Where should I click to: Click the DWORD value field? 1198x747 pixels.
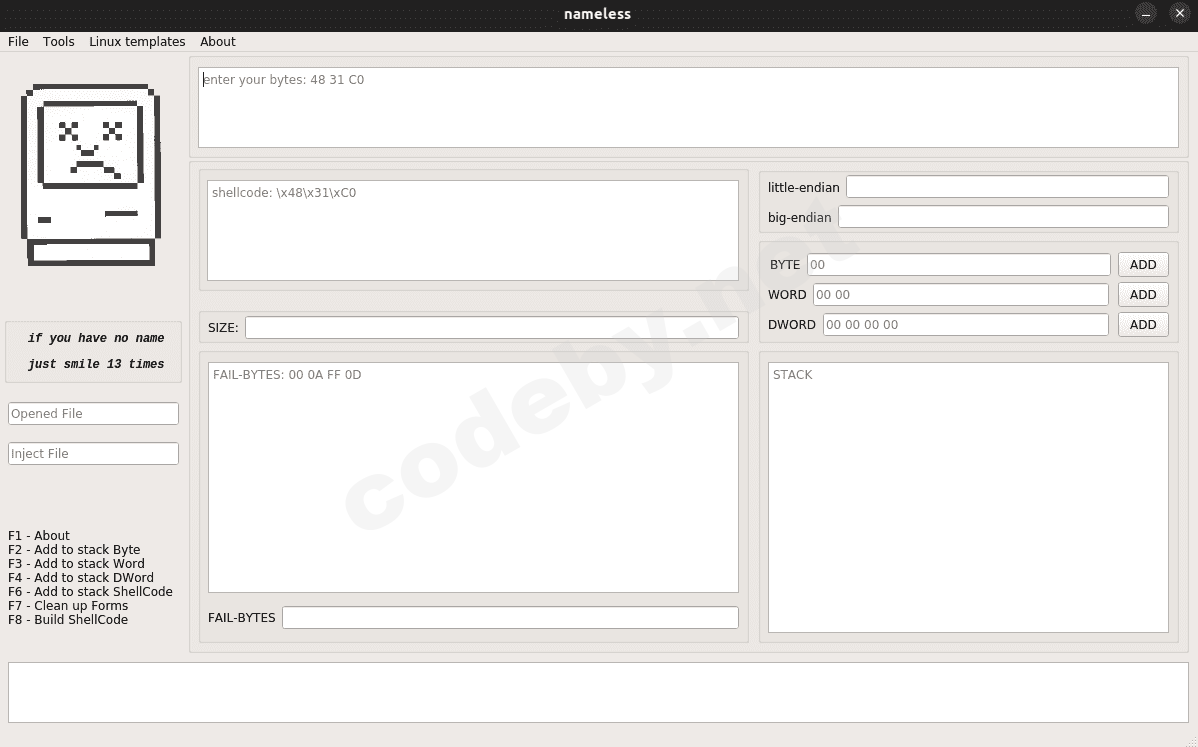click(x=966, y=324)
